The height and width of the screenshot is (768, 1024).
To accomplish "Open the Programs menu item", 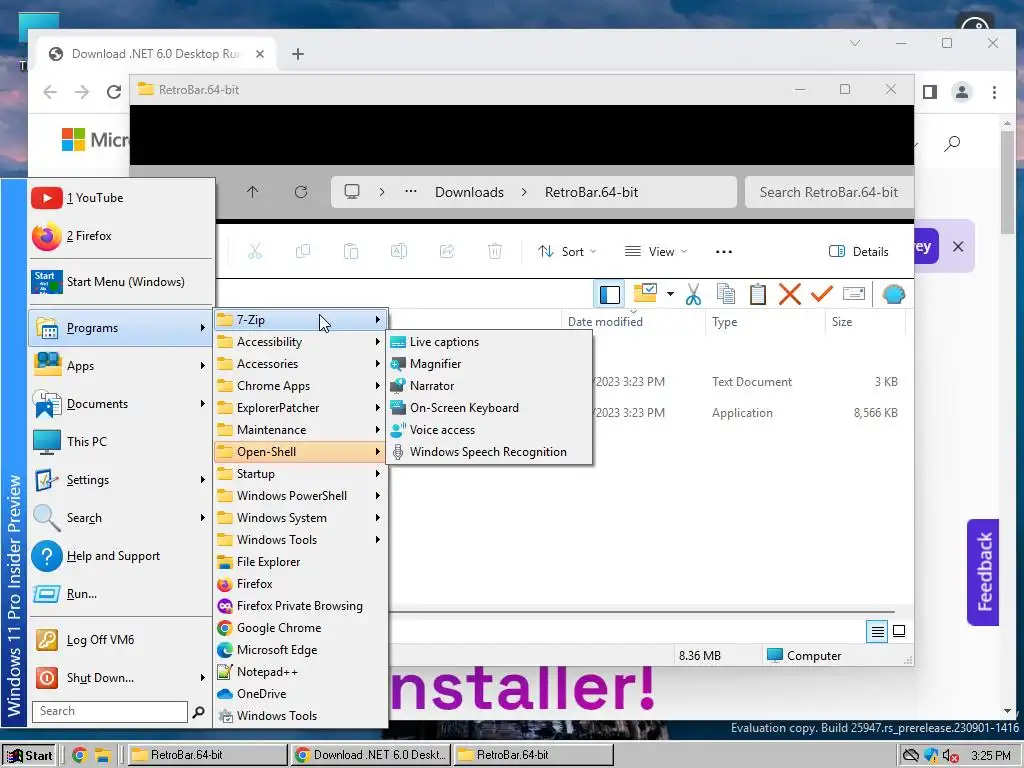I will (x=121, y=328).
